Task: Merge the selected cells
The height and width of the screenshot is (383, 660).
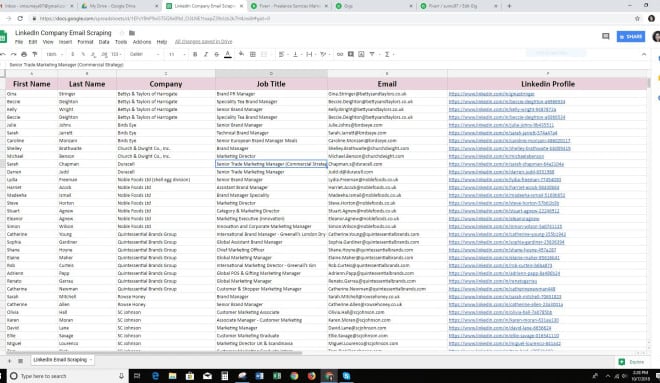Action: (x=264, y=54)
